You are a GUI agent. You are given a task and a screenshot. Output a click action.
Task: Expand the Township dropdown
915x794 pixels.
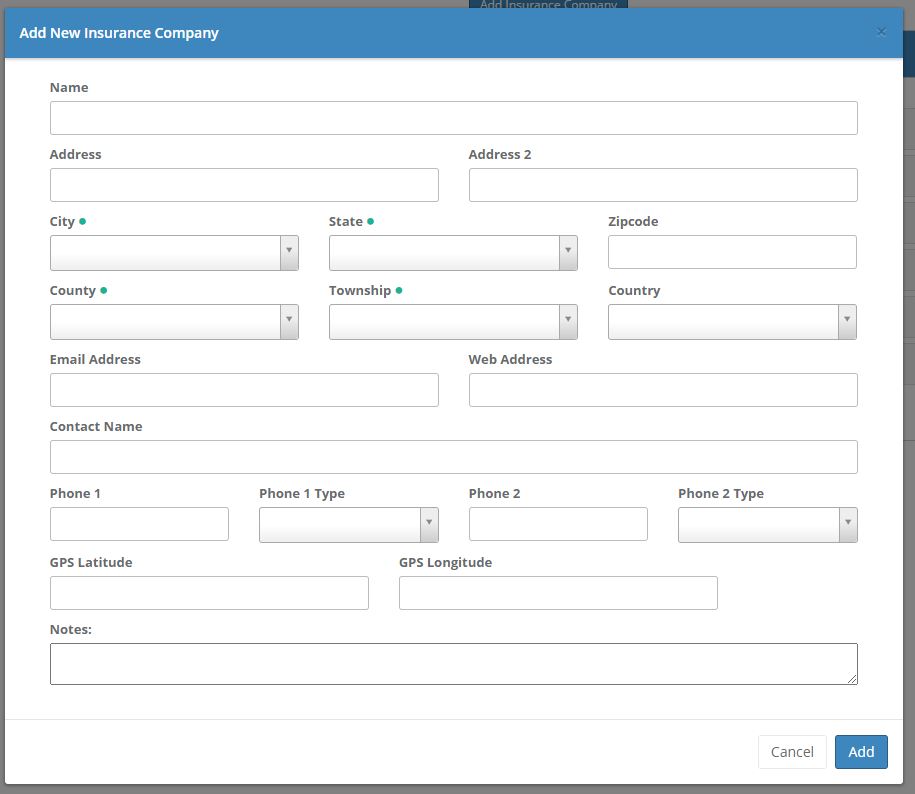[452, 322]
